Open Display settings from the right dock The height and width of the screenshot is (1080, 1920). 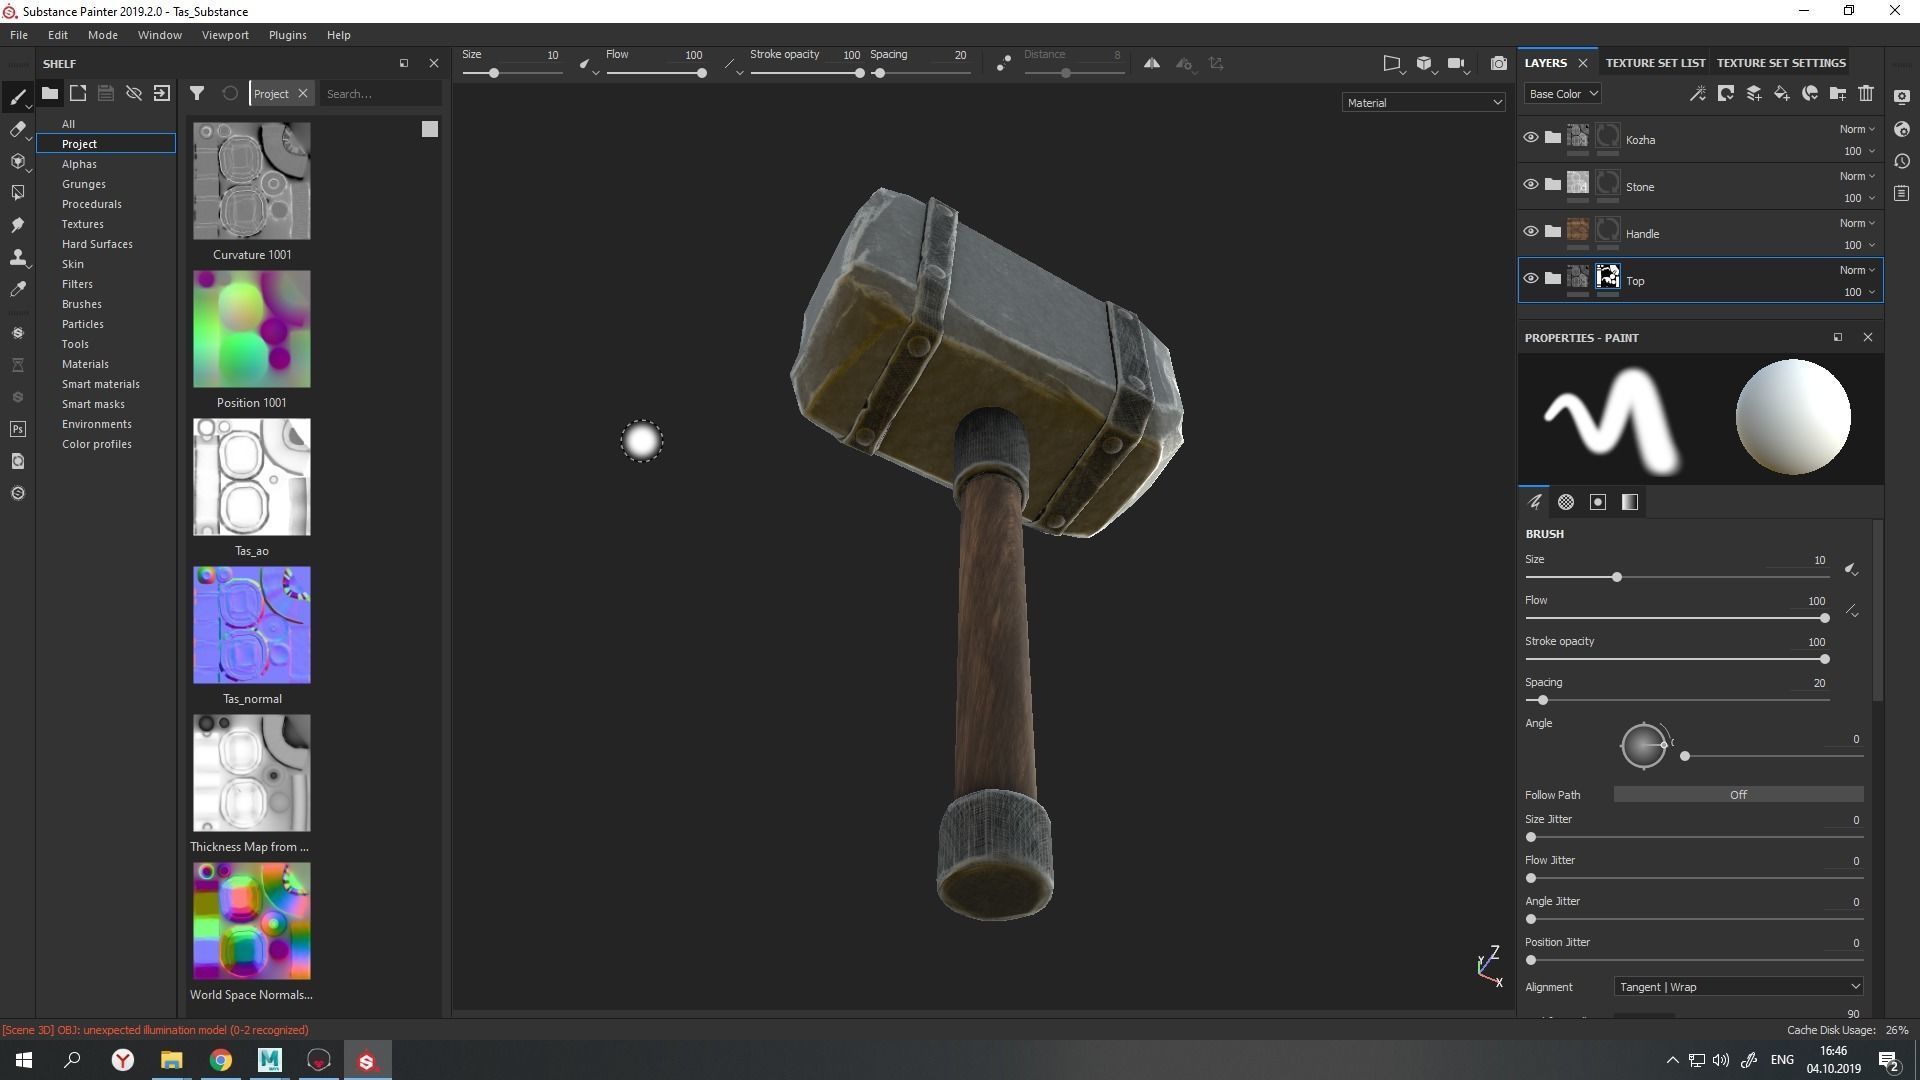[1902, 97]
